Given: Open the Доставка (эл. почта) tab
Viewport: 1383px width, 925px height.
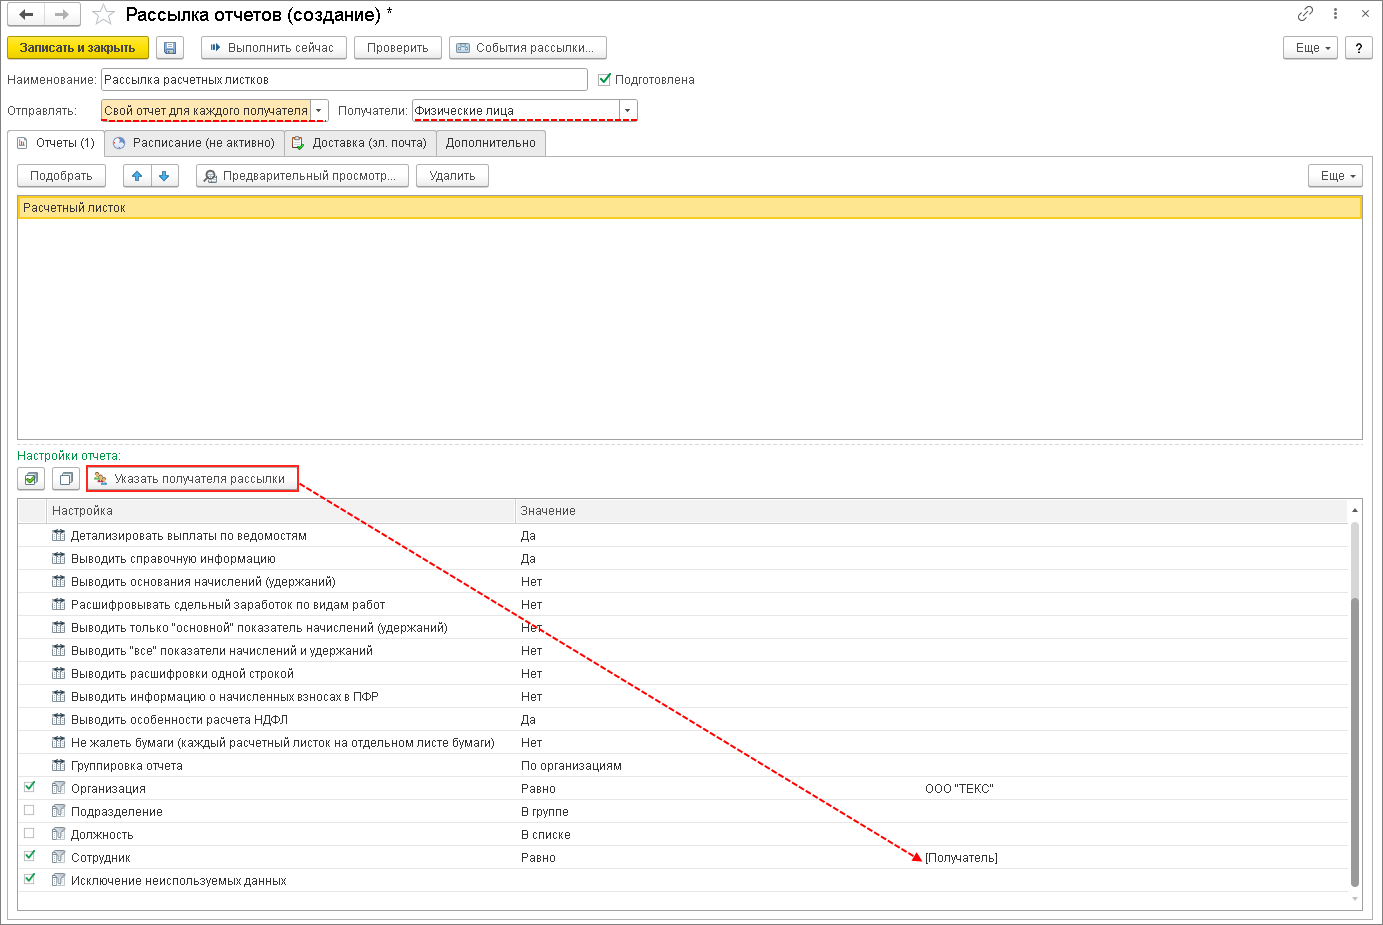Looking at the screenshot, I should pos(360,143).
